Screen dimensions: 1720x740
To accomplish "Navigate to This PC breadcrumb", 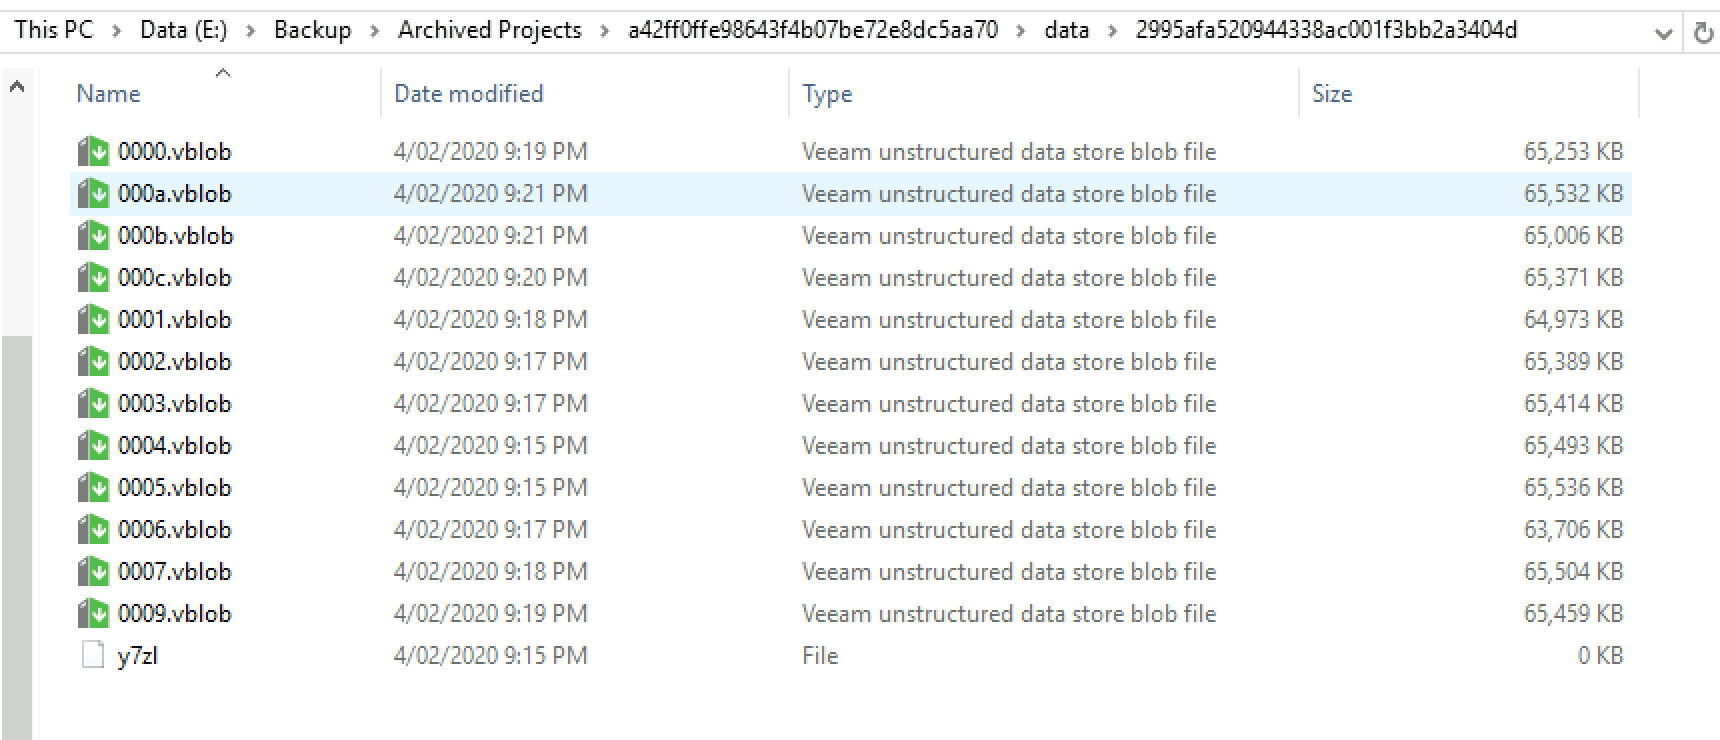I will (x=54, y=30).
